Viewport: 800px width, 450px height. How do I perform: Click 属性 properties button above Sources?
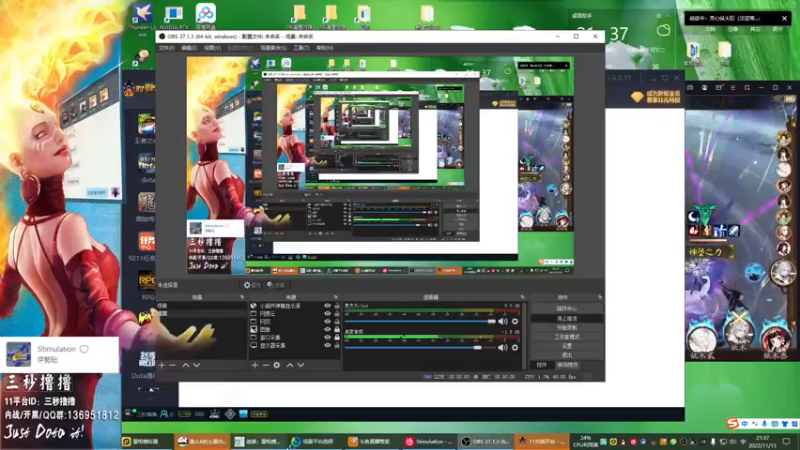[252, 285]
